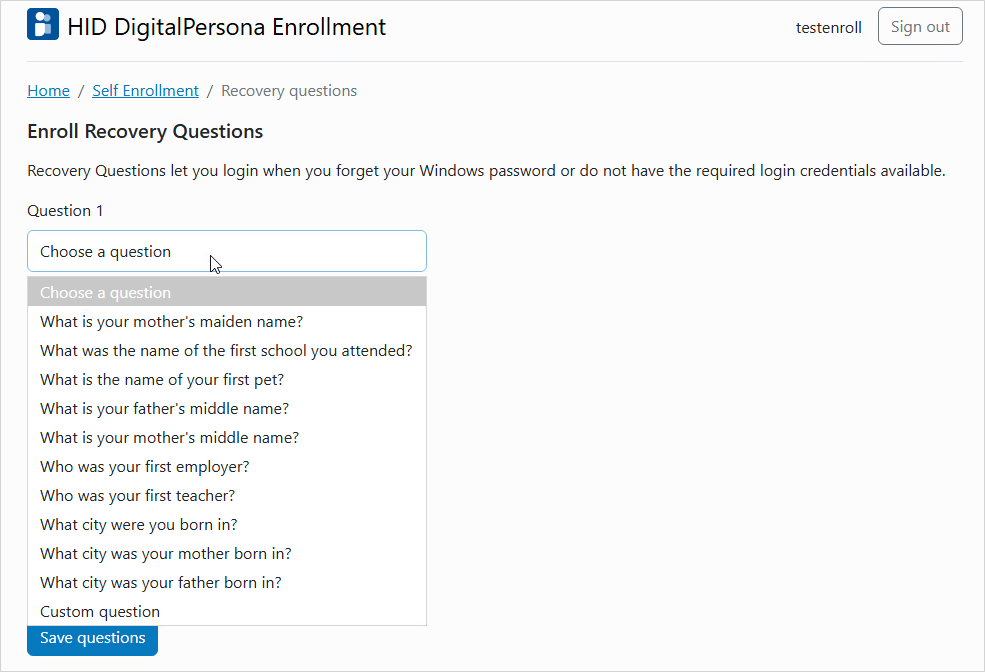Image resolution: width=985 pixels, height=672 pixels.
Task: Click the testenroll username in header
Action: (x=828, y=28)
